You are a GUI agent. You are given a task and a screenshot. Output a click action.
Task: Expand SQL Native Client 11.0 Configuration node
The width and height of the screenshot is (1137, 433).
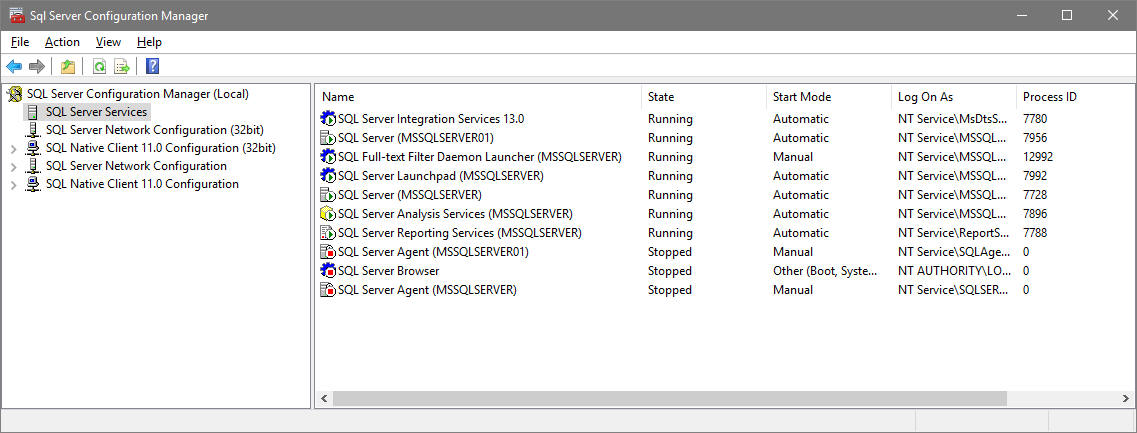[x=13, y=185]
